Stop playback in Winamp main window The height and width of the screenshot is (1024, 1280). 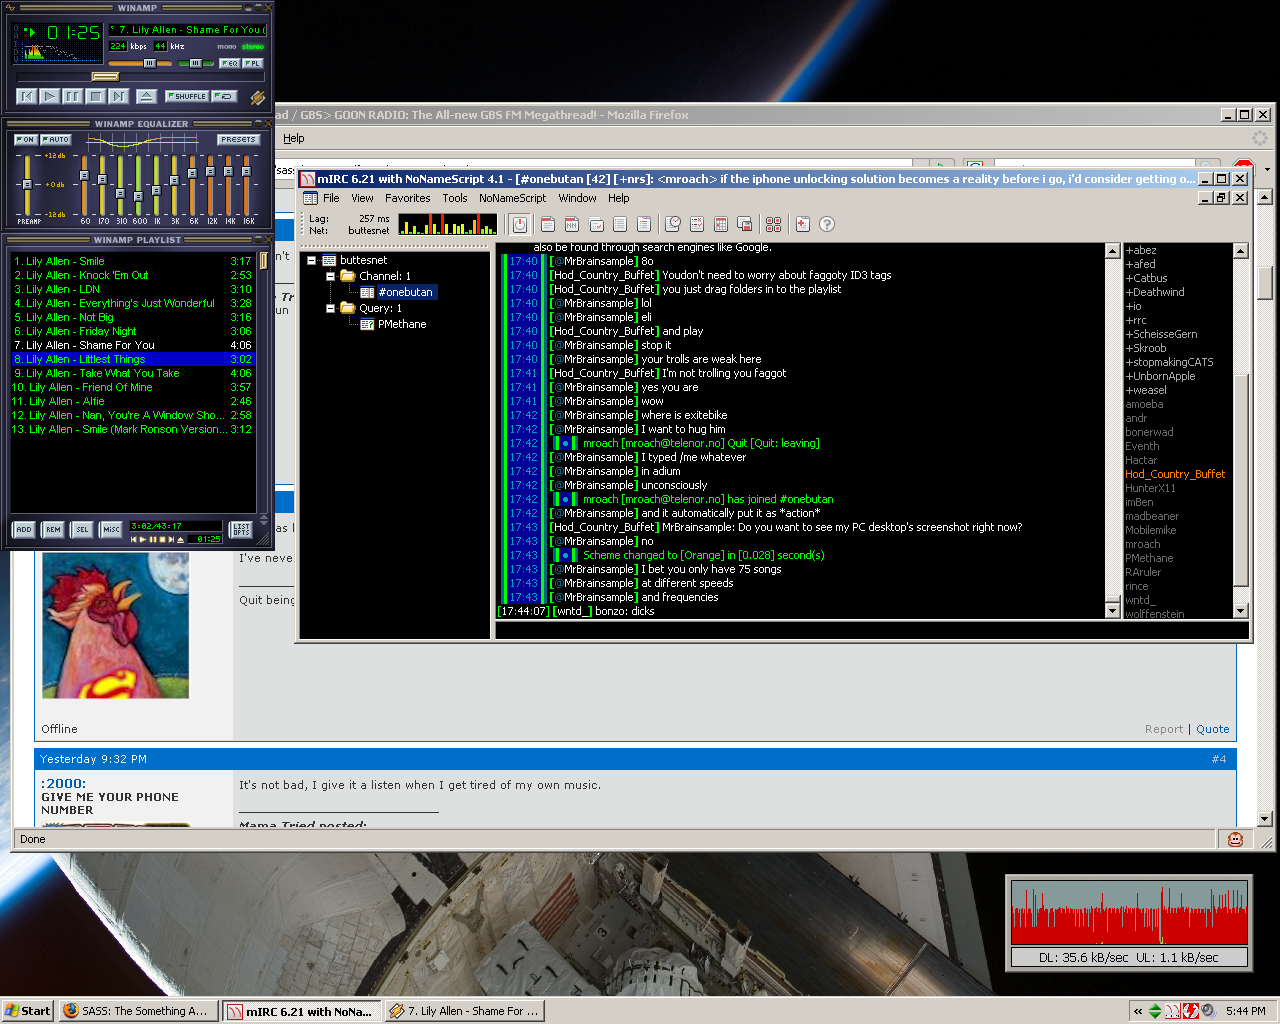point(96,96)
